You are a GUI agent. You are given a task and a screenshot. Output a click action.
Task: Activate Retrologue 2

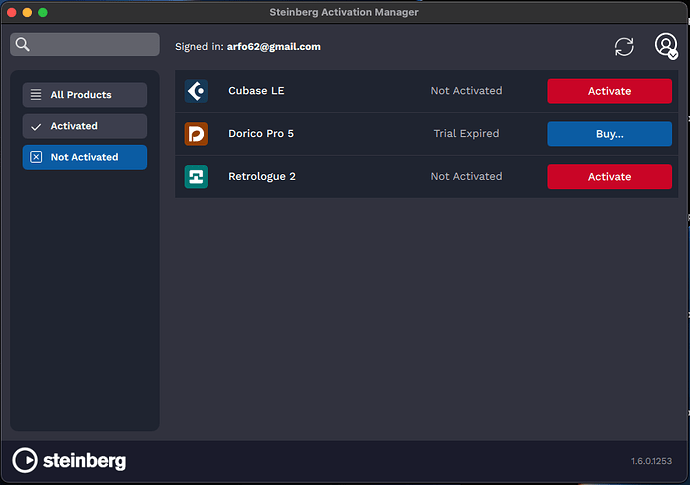tap(609, 176)
